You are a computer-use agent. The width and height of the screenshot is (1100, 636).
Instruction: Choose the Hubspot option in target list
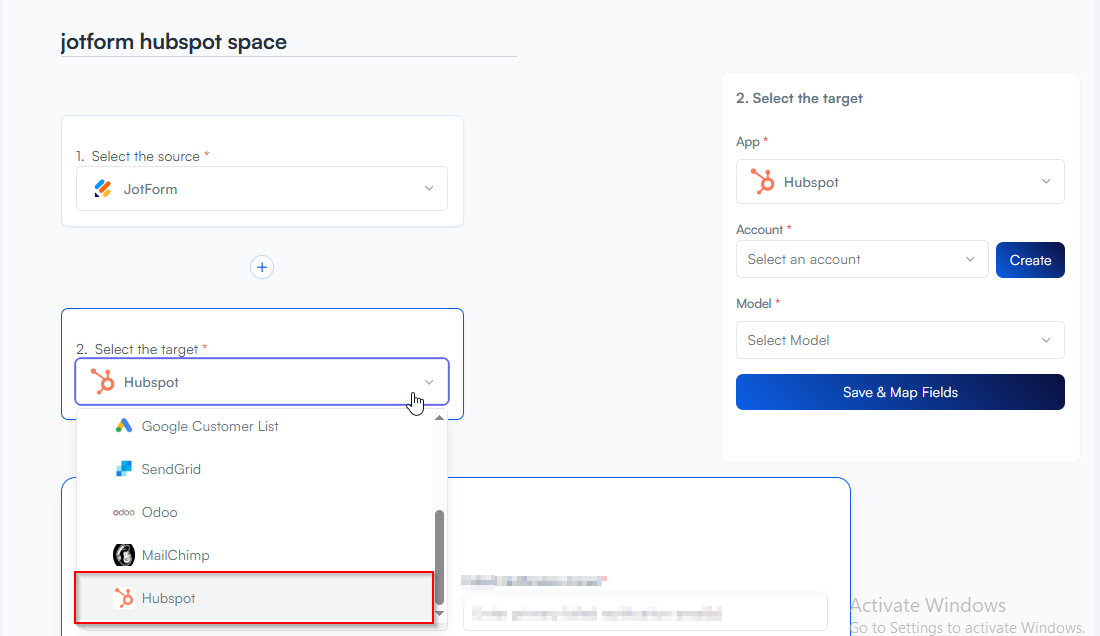click(x=168, y=598)
